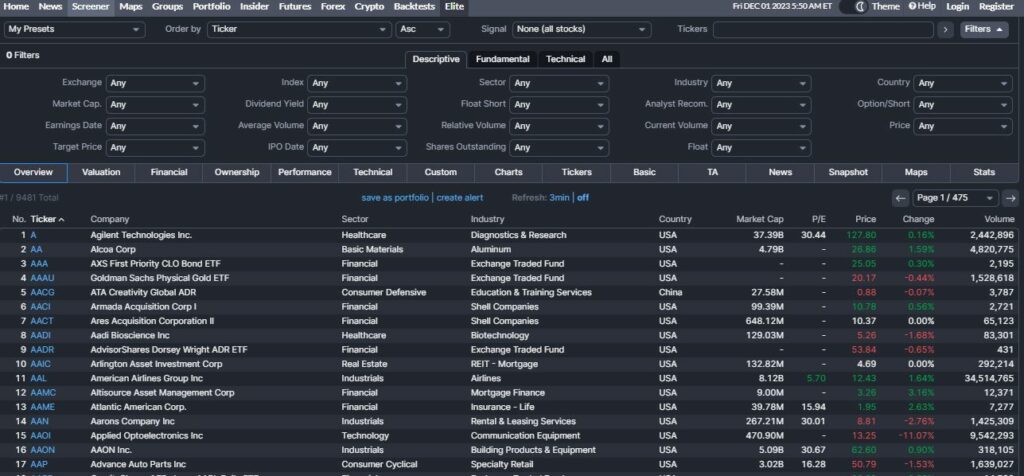
Task: Switch to the Valuation view tab
Action: coord(101,172)
